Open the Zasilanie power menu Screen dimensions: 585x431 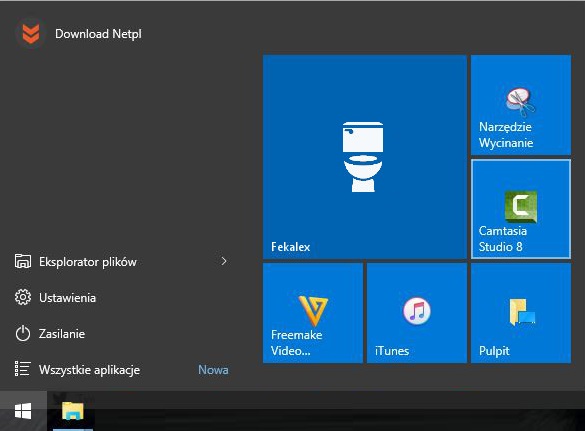[121, 333]
